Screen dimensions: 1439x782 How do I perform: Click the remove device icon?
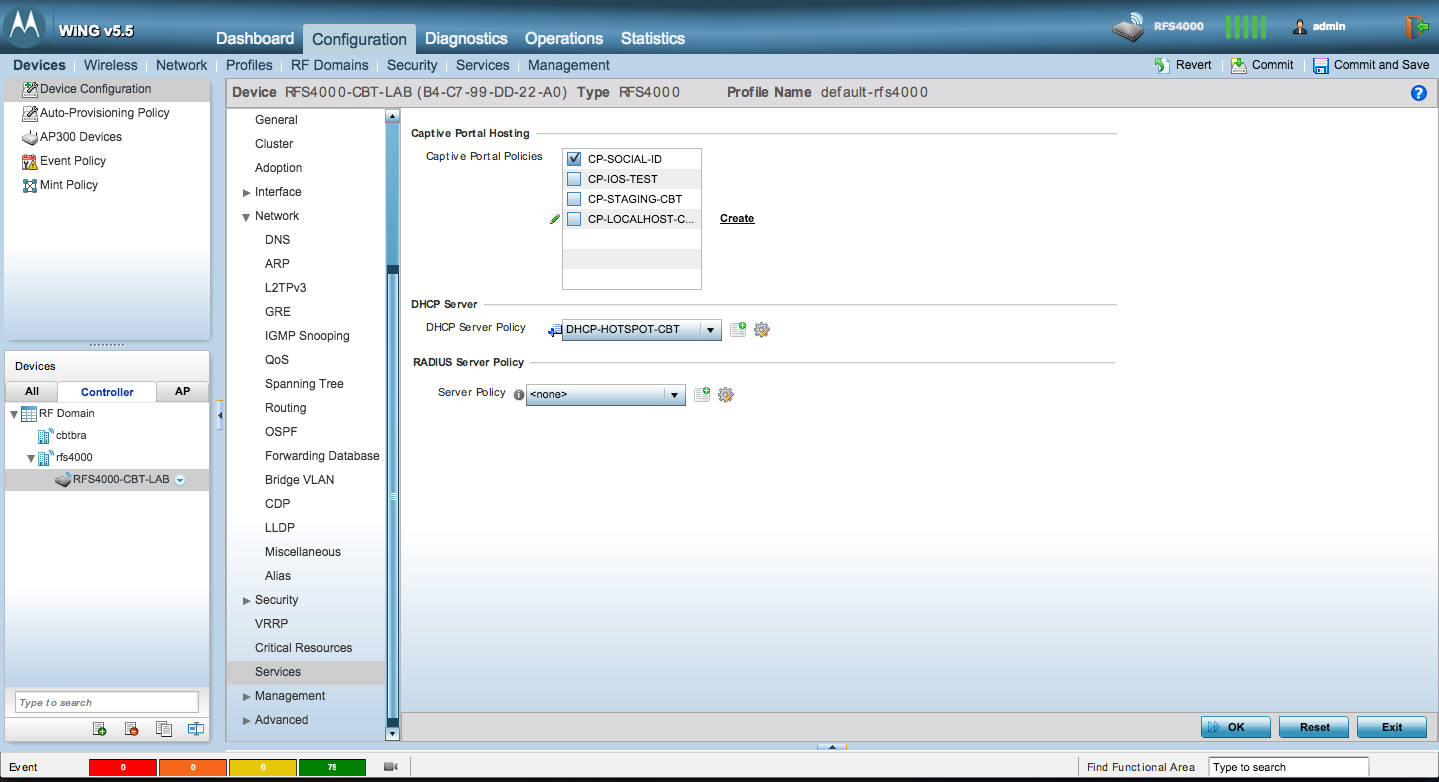[132, 729]
